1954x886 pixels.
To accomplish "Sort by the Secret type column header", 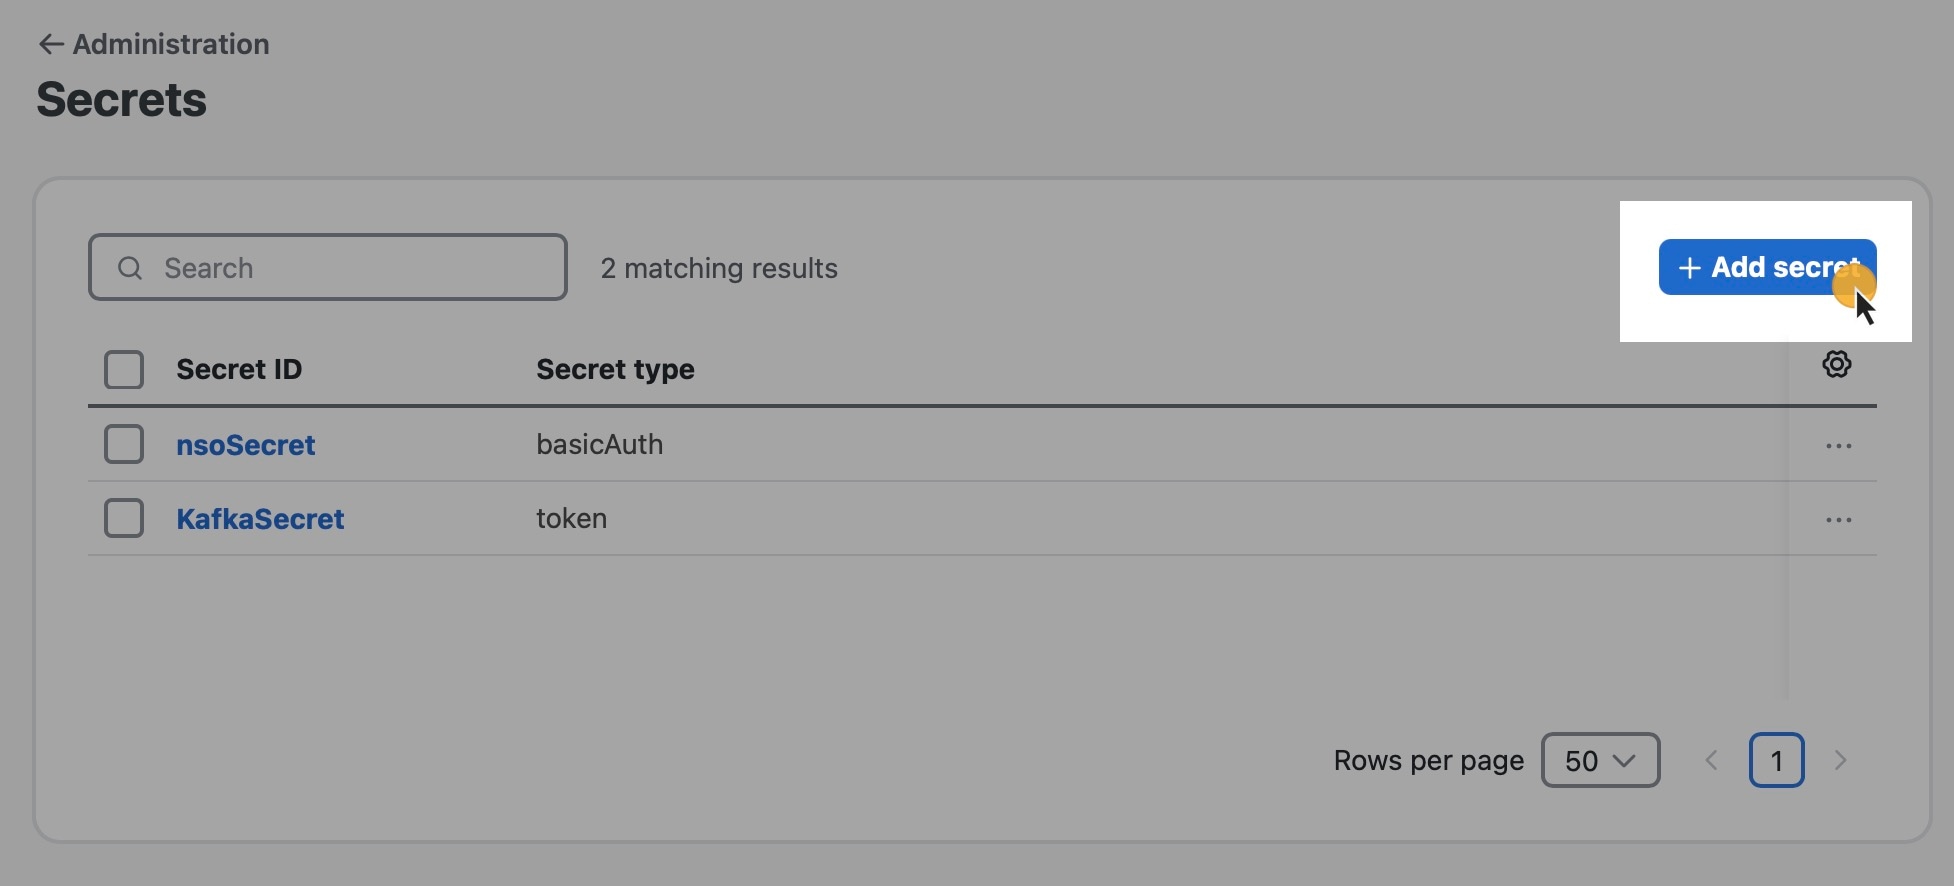I will (x=615, y=369).
